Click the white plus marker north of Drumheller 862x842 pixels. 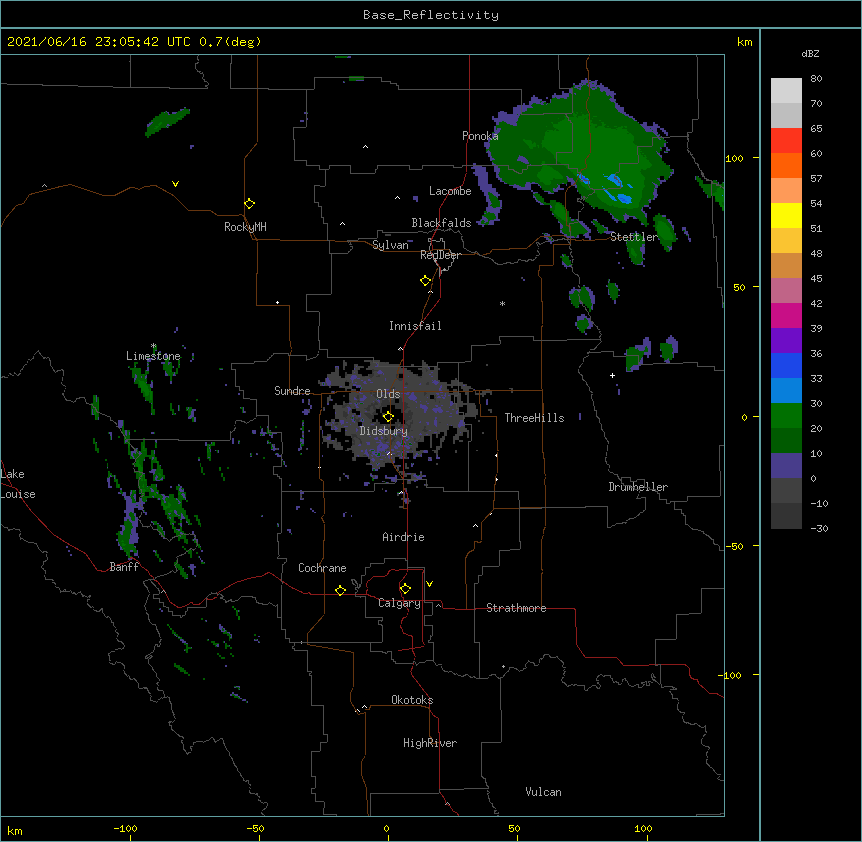tap(612, 375)
